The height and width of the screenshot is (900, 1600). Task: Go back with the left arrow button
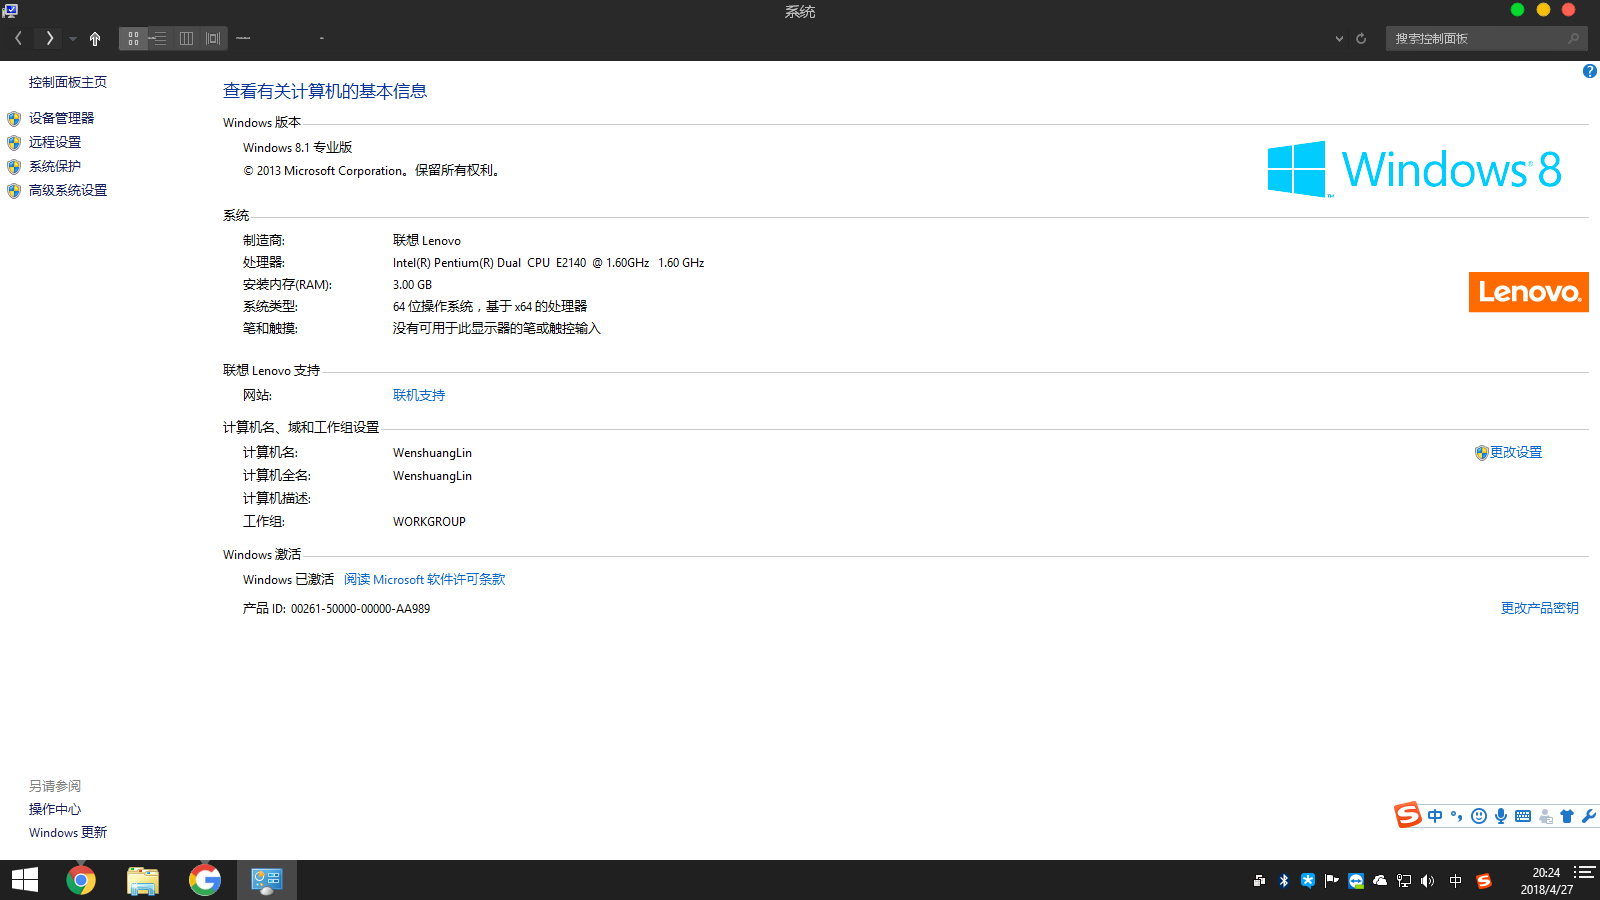pos(18,38)
